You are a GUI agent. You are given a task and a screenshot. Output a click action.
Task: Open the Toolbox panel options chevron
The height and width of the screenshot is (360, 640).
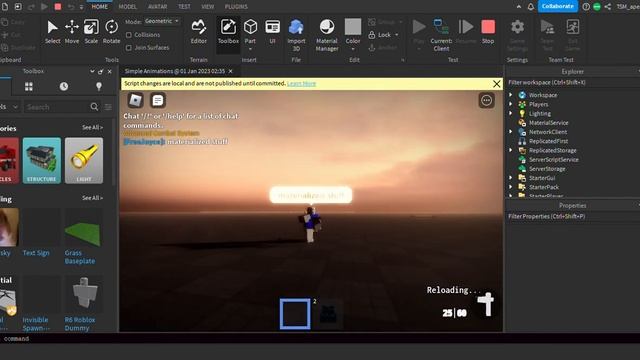(x=92, y=71)
